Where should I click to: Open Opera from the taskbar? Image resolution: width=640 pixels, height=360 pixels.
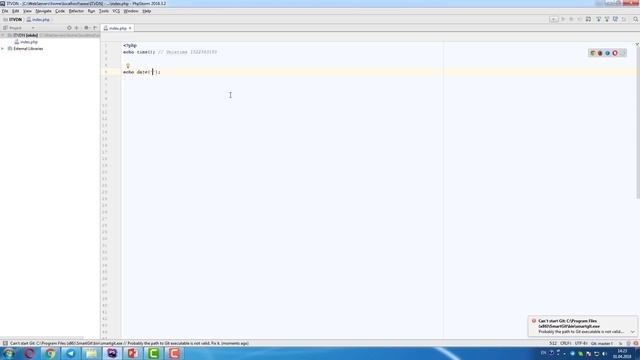point(29,353)
